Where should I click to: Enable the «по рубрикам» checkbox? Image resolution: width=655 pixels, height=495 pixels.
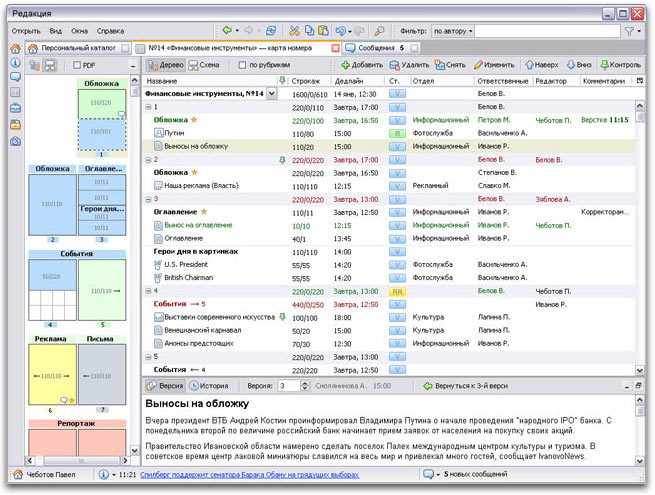point(243,65)
